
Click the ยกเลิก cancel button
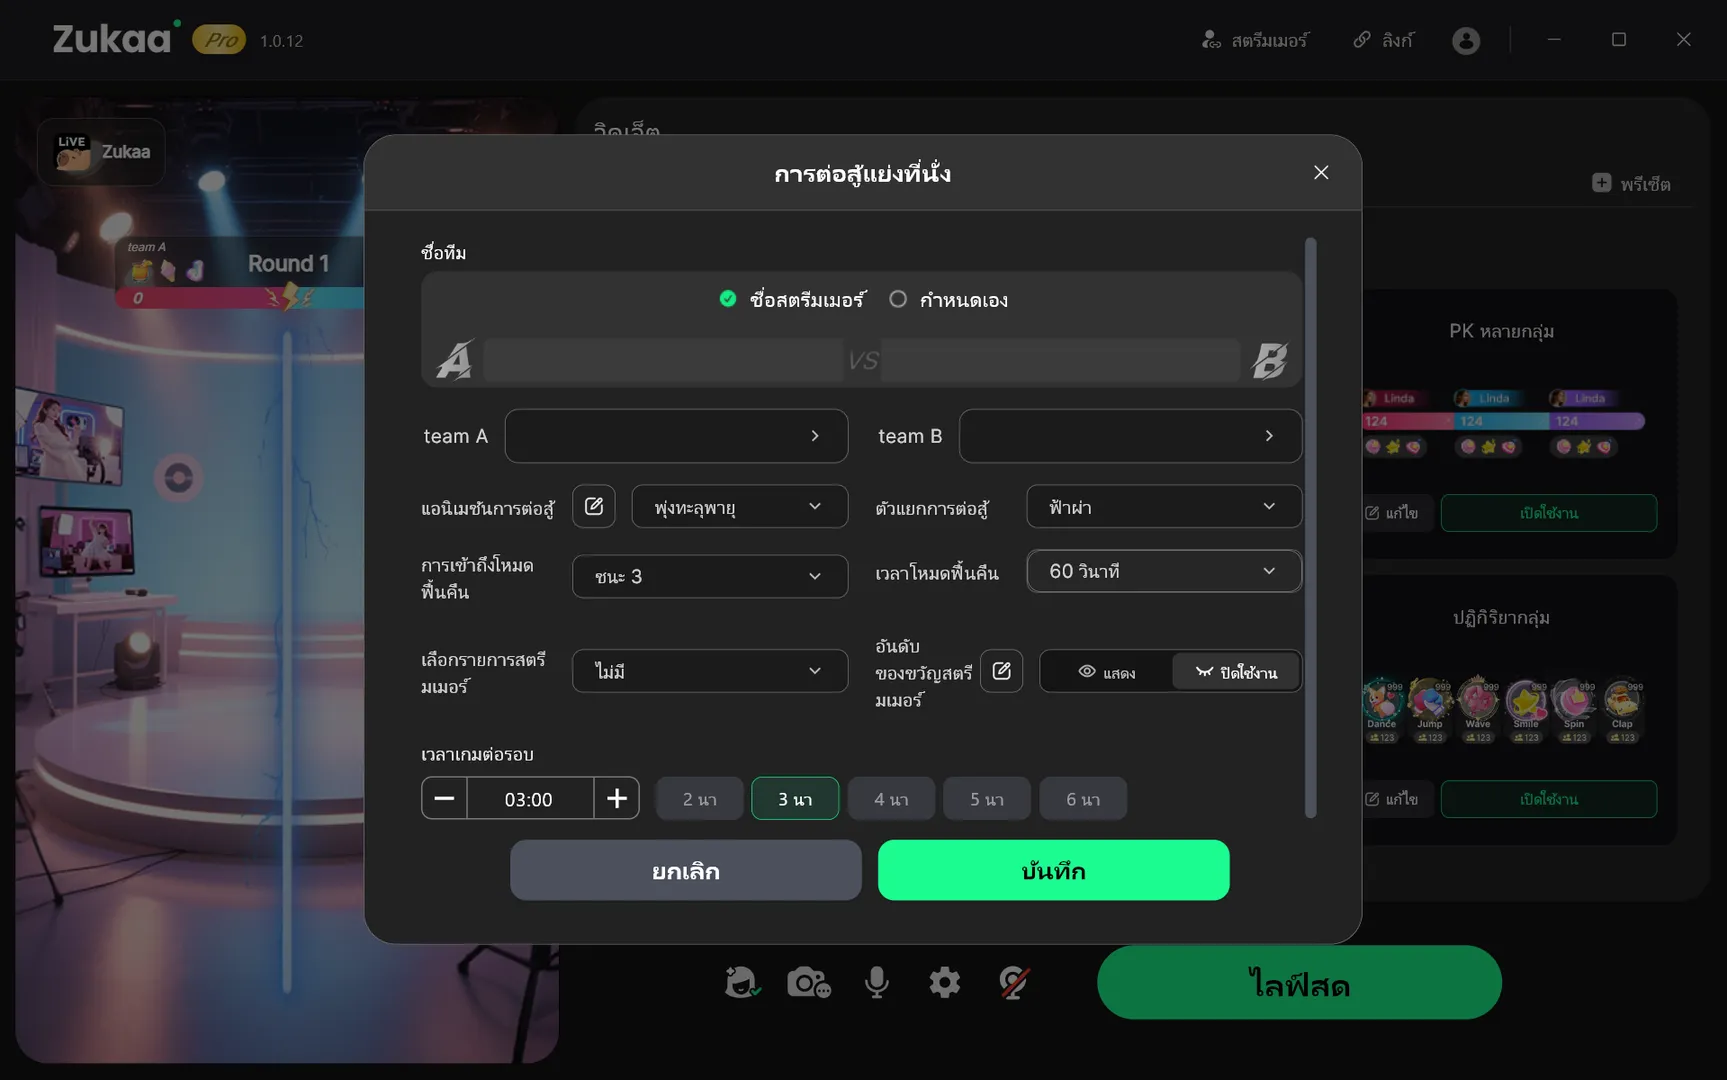[x=685, y=870]
